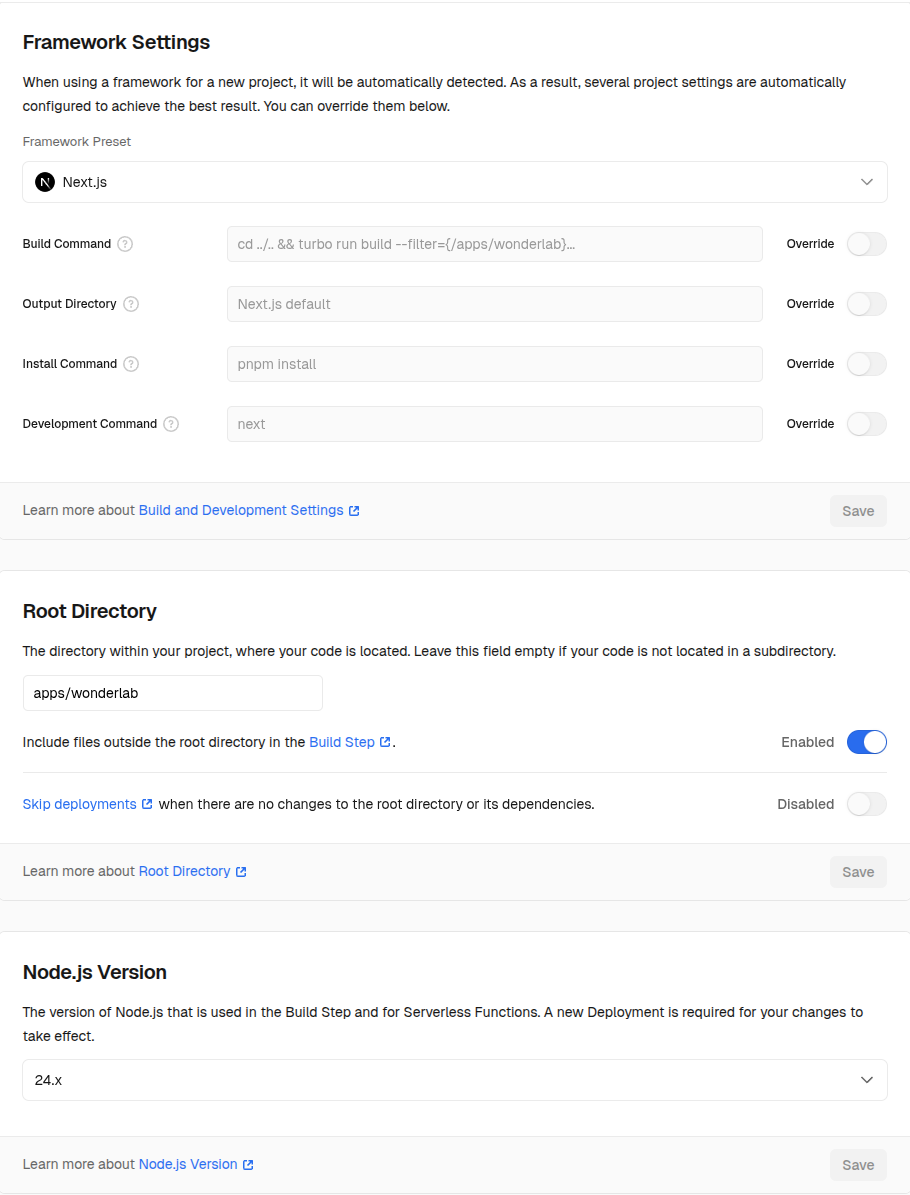Click the help icon next to Install Command
This screenshot has width=910, height=1195.
131,364
